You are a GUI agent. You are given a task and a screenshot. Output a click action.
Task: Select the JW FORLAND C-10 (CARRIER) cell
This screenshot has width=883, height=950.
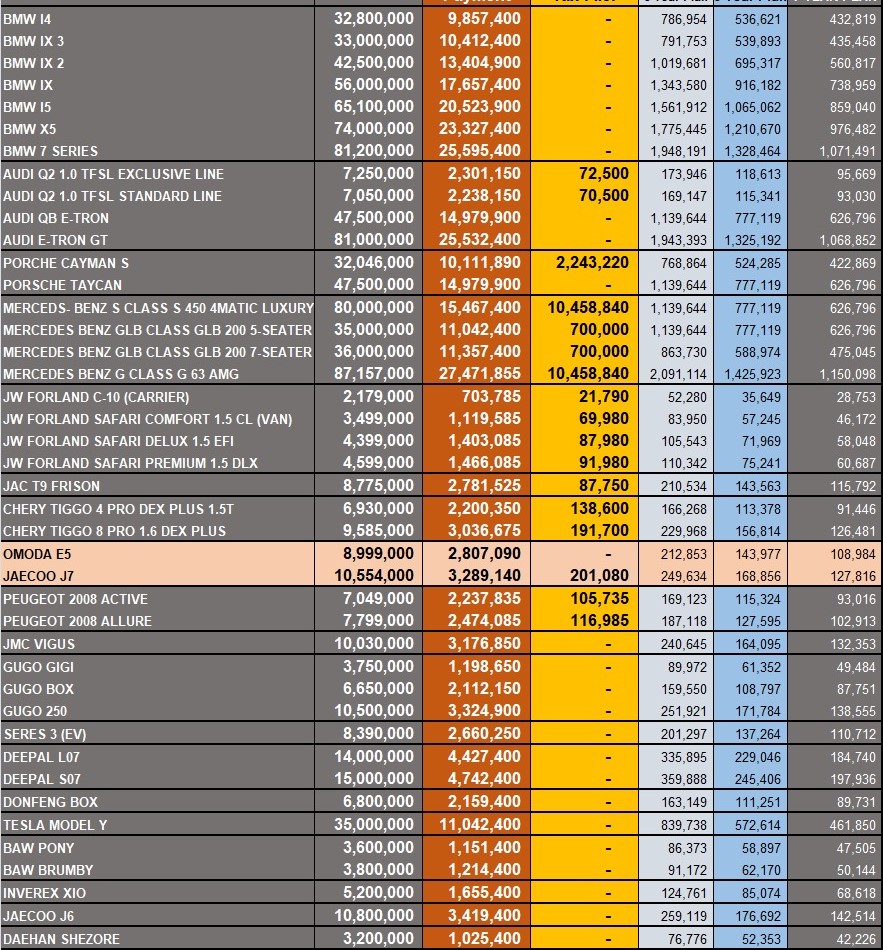click(x=158, y=397)
